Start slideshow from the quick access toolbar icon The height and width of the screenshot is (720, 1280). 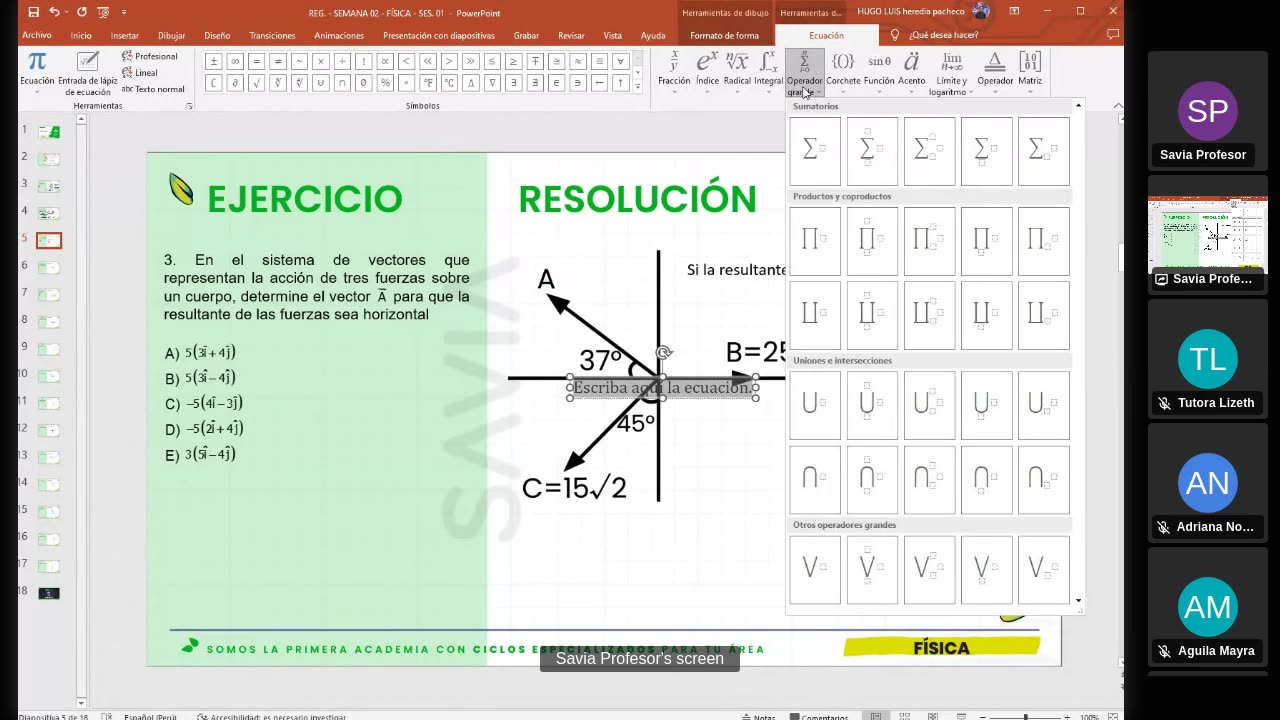[x=103, y=12]
